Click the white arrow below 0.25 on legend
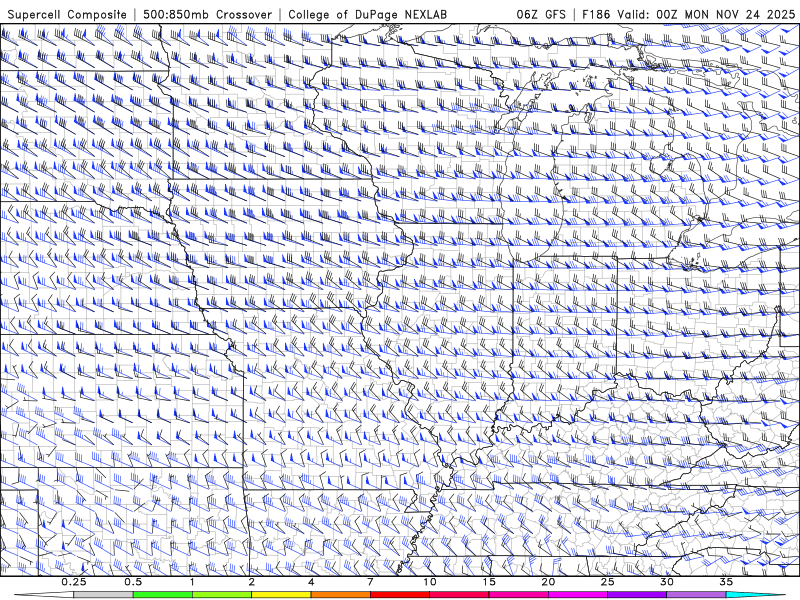The width and height of the screenshot is (800, 600). (x=44, y=595)
